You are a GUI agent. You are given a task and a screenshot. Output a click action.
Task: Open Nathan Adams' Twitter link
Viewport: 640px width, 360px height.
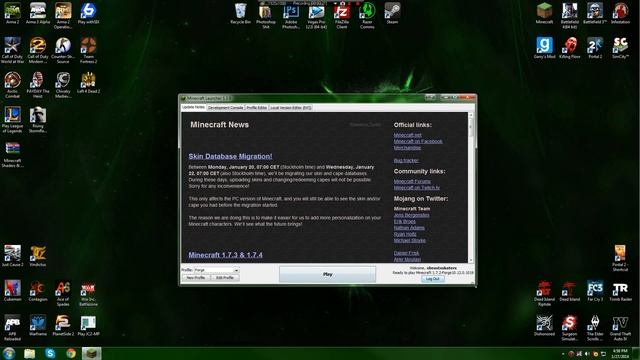click(409, 228)
